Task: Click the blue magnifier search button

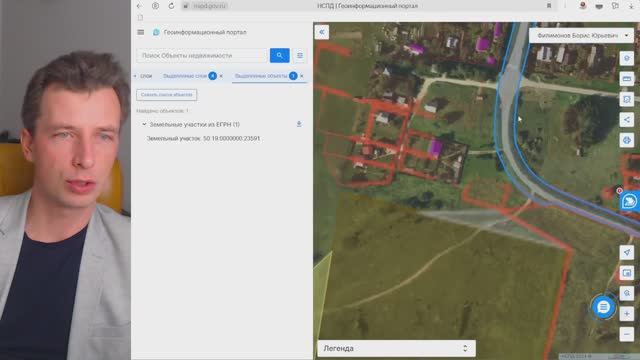Action: pos(280,55)
